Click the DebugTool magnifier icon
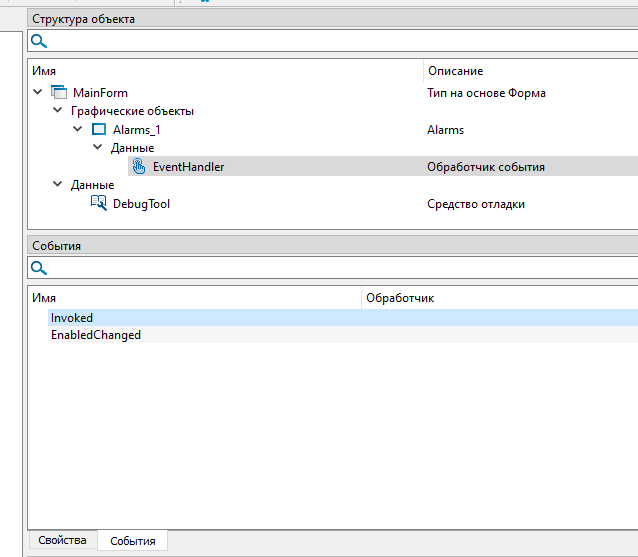 (98, 204)
